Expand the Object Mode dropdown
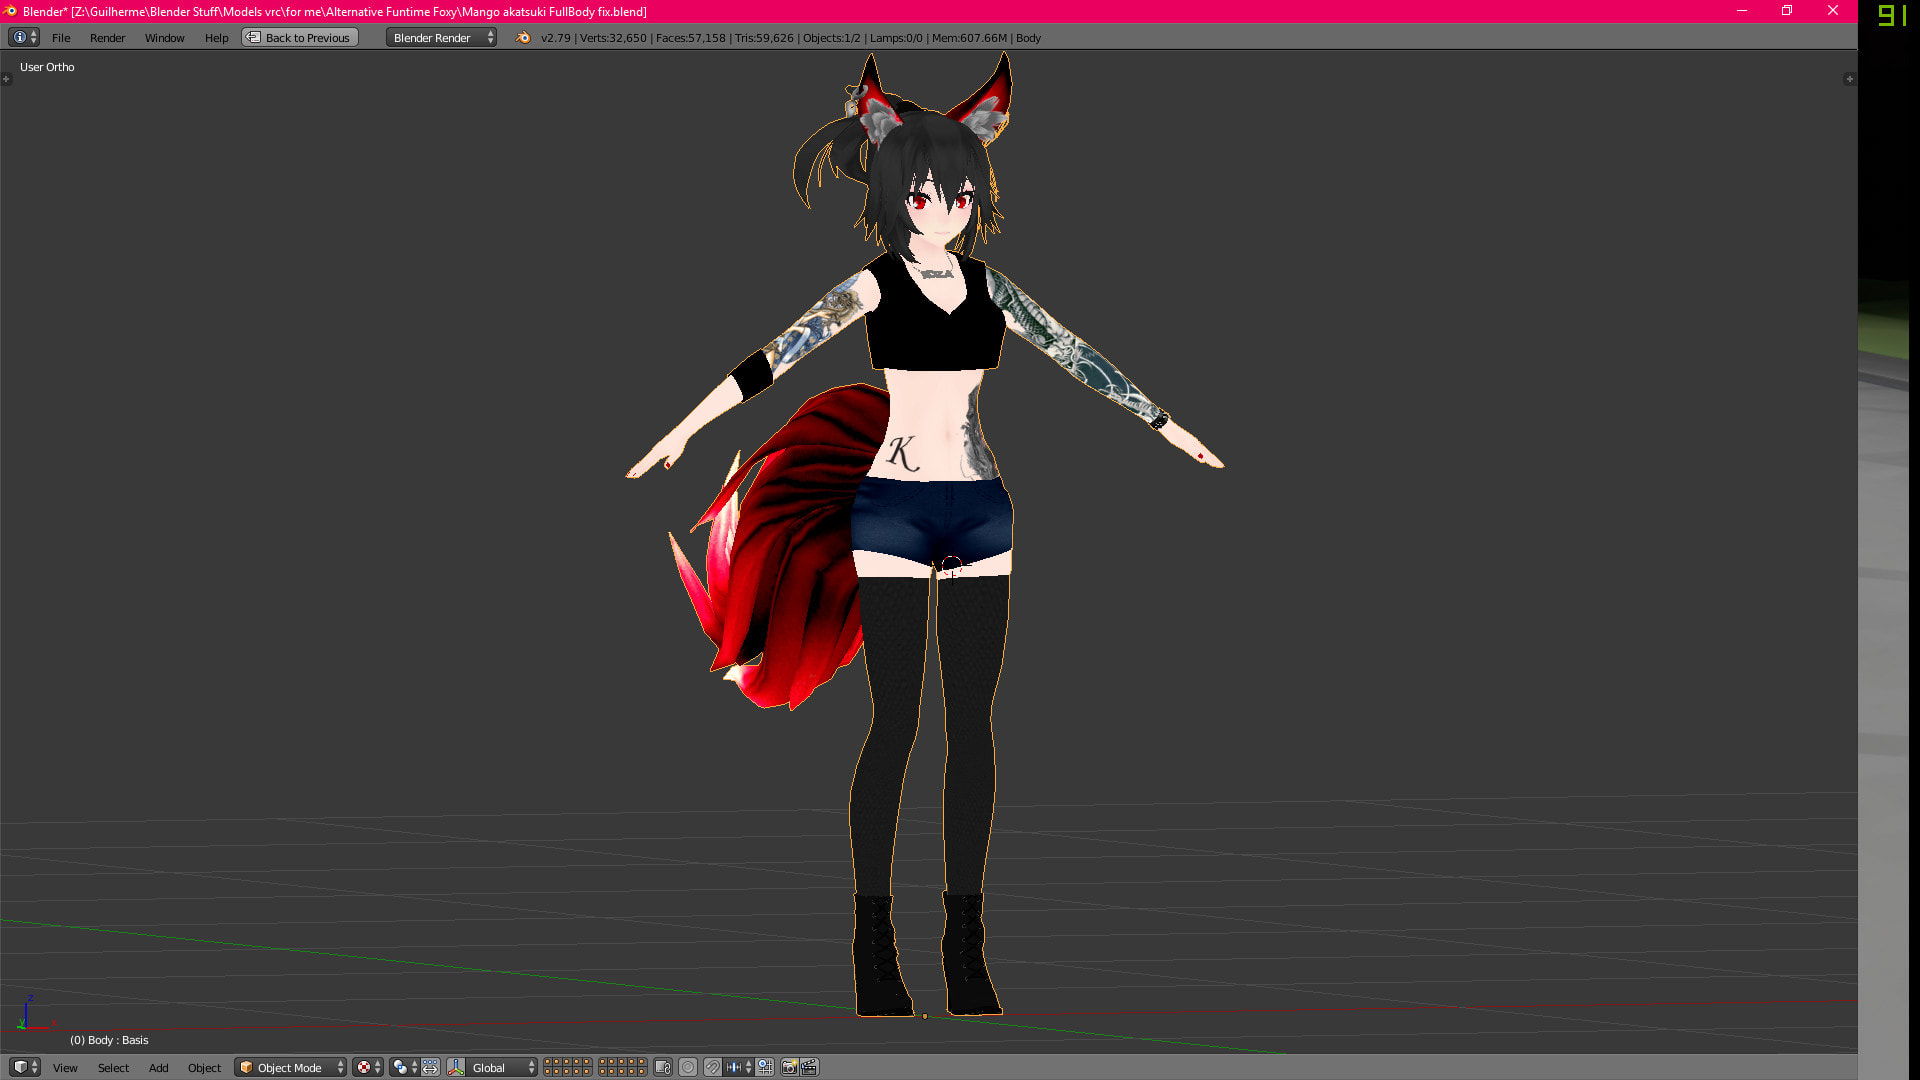Screen dimensions: 1920x1080 [x=290, y=1067]
